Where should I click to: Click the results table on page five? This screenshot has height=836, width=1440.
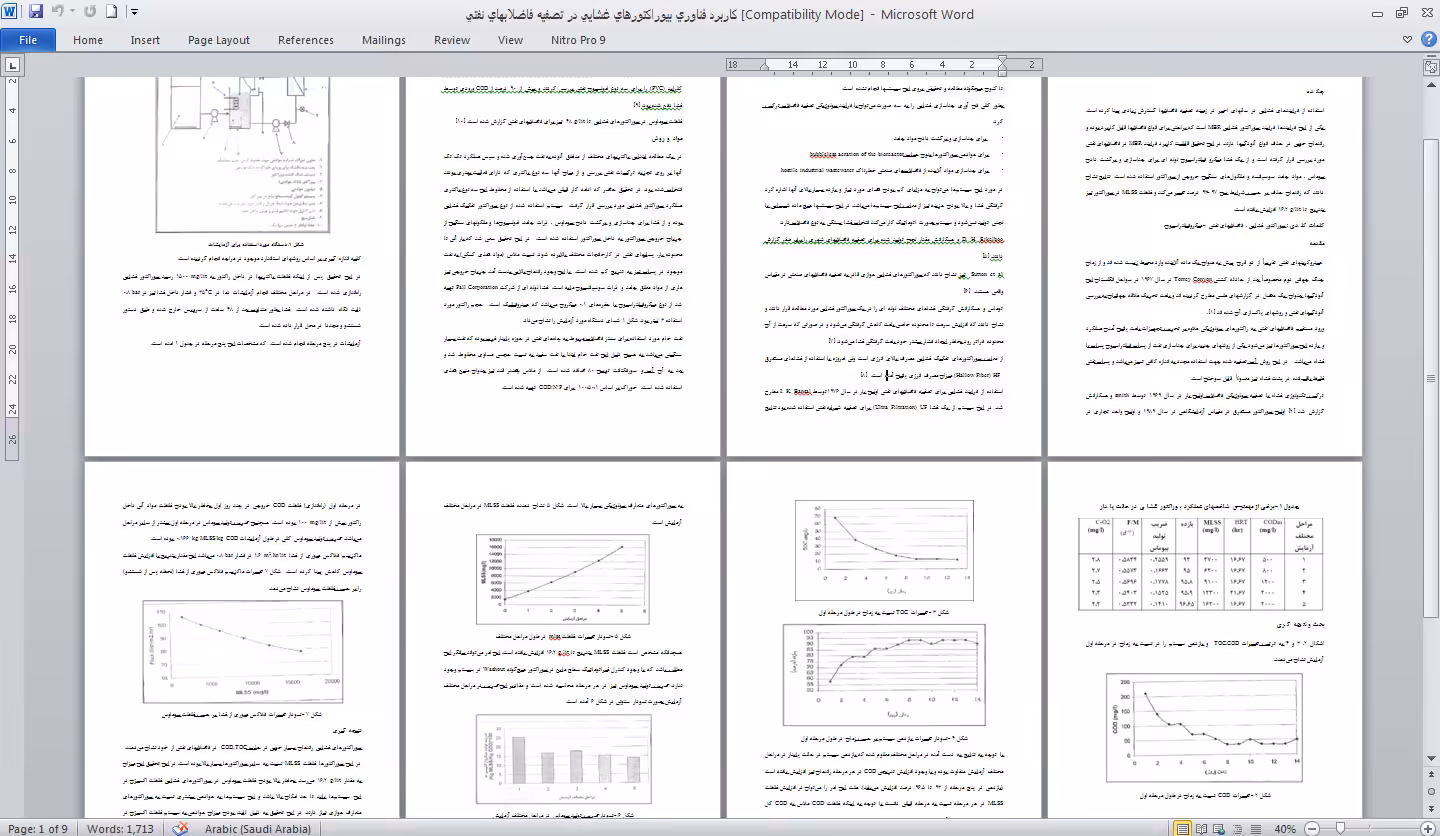click(1200, 563)
